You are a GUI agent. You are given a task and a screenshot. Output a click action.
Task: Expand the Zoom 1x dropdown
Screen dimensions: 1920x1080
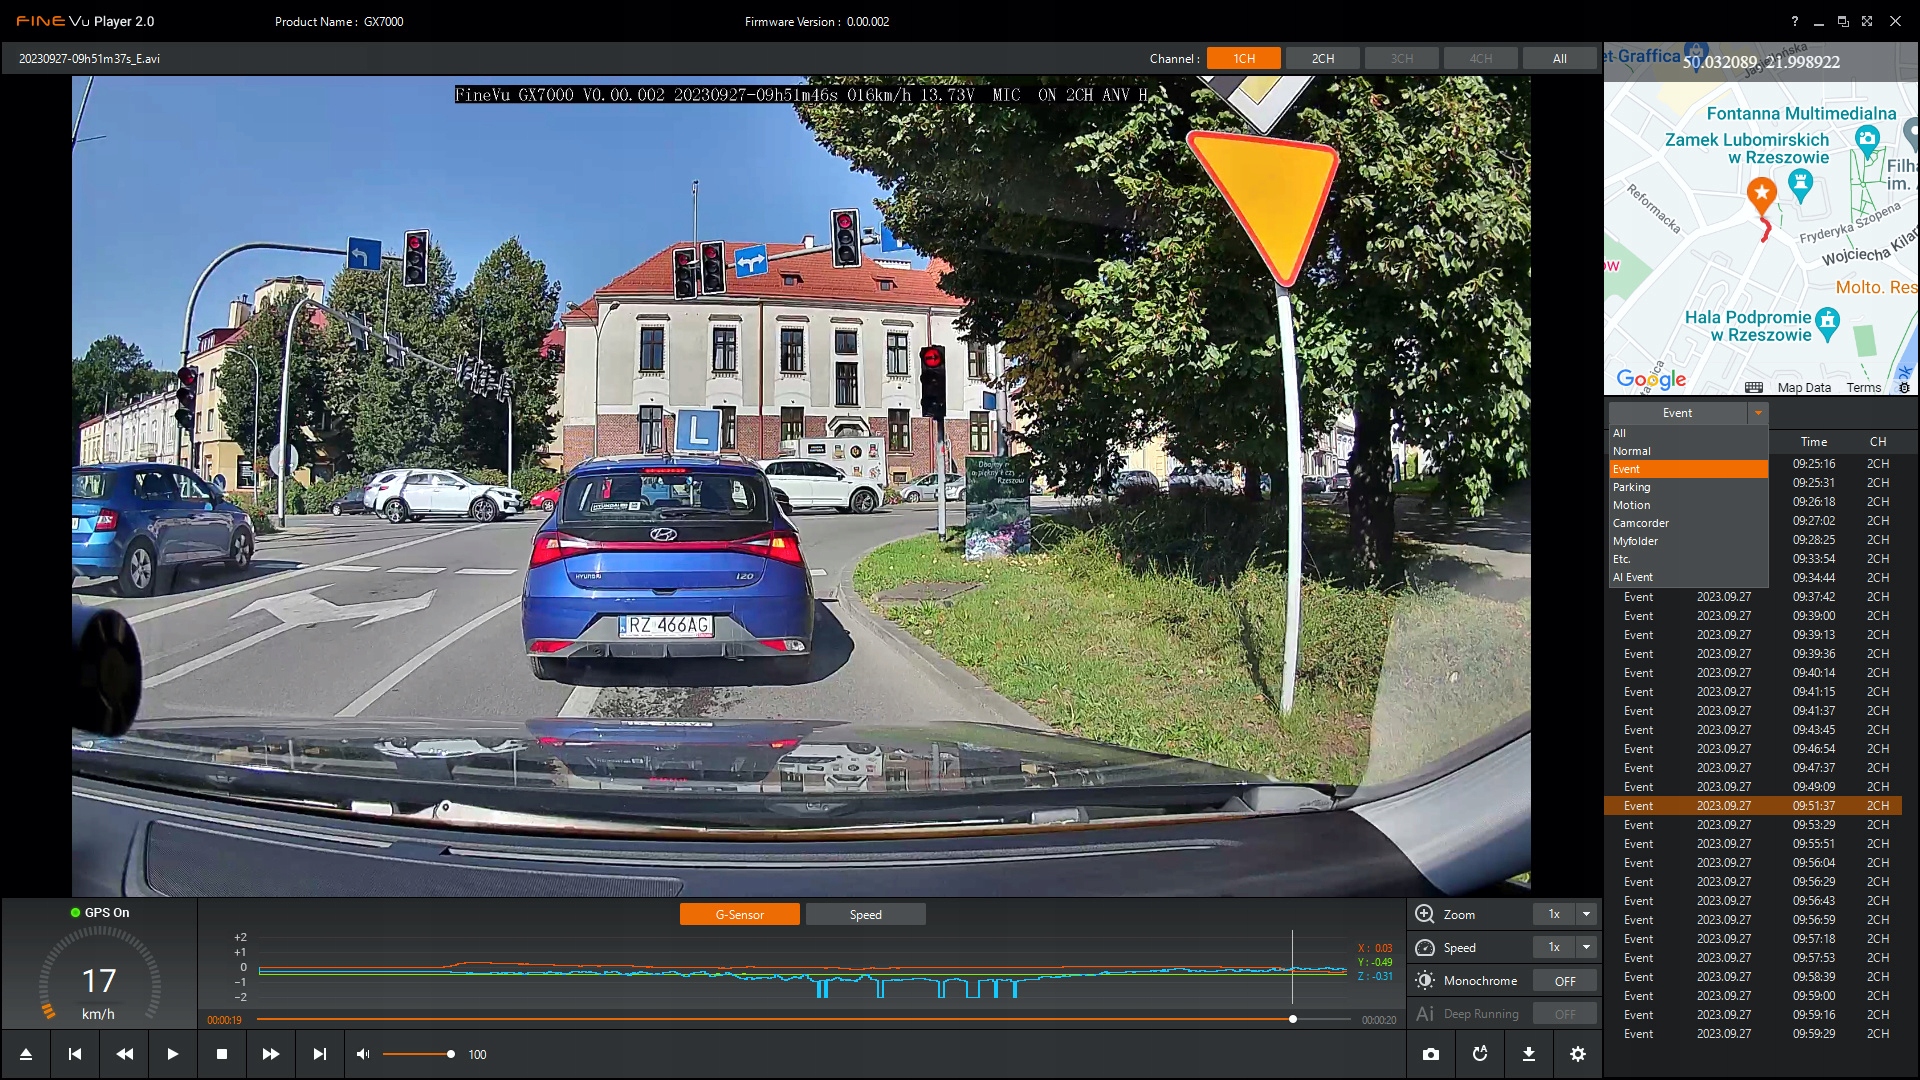pyautogui.click(x=1586, y=914)
